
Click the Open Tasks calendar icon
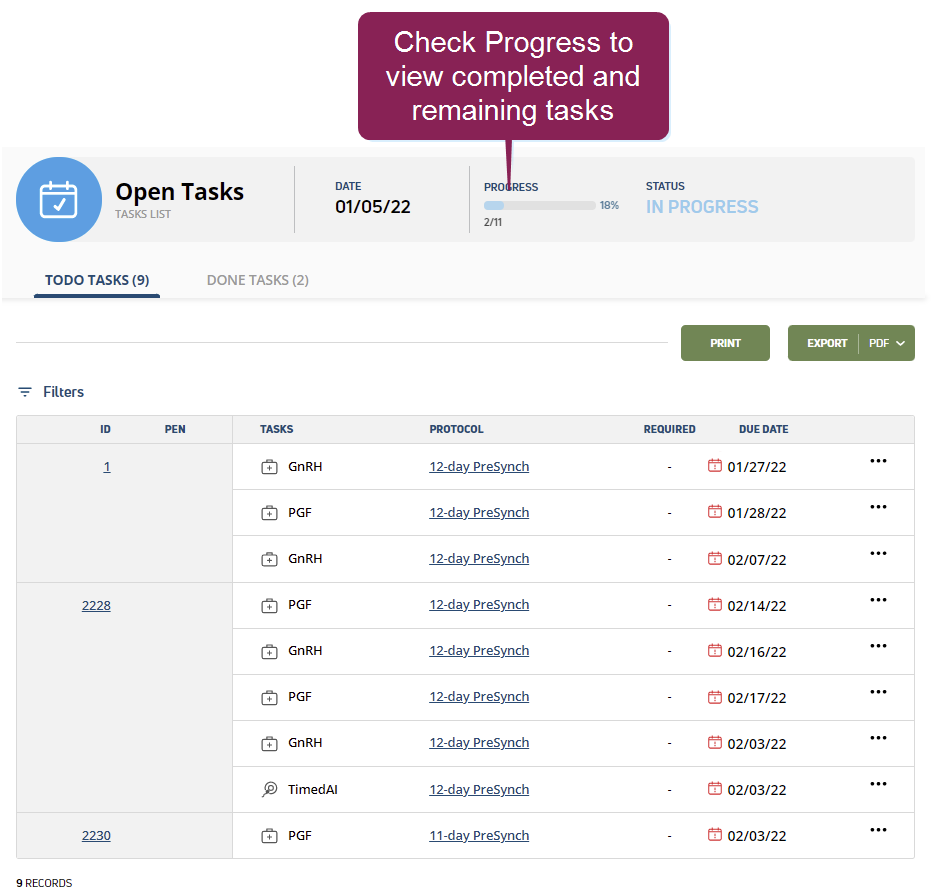[58, 200]
